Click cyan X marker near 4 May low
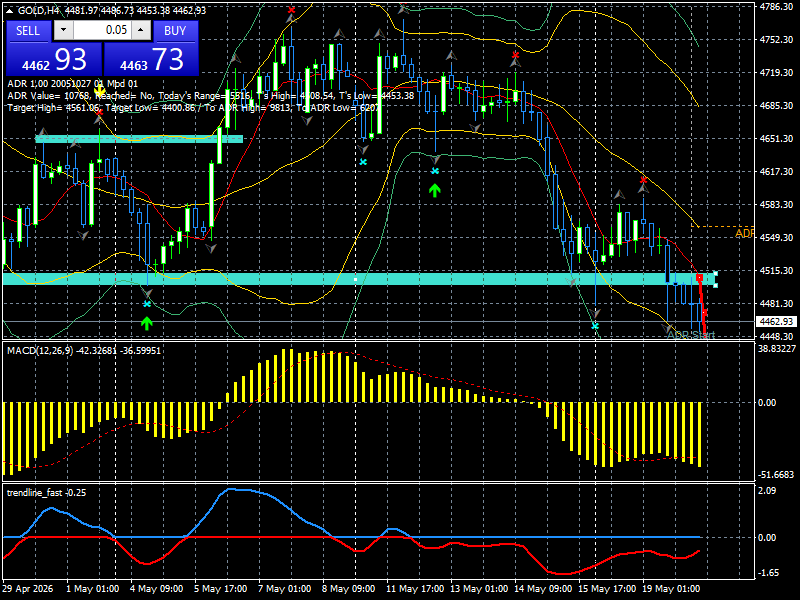 147,304
